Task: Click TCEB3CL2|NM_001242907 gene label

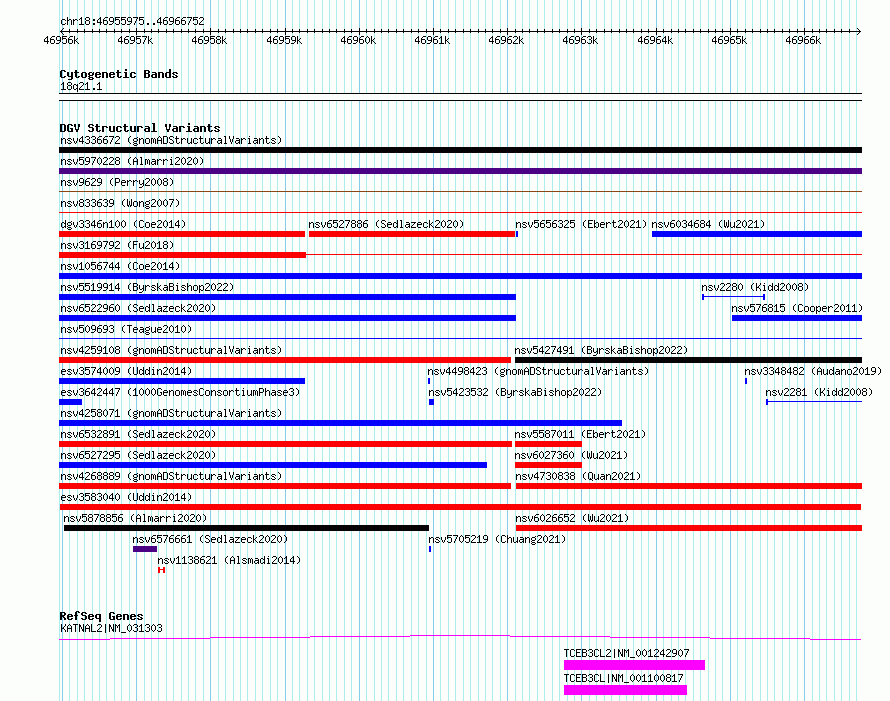Action: pyautogui.click(x=627, y=653)
